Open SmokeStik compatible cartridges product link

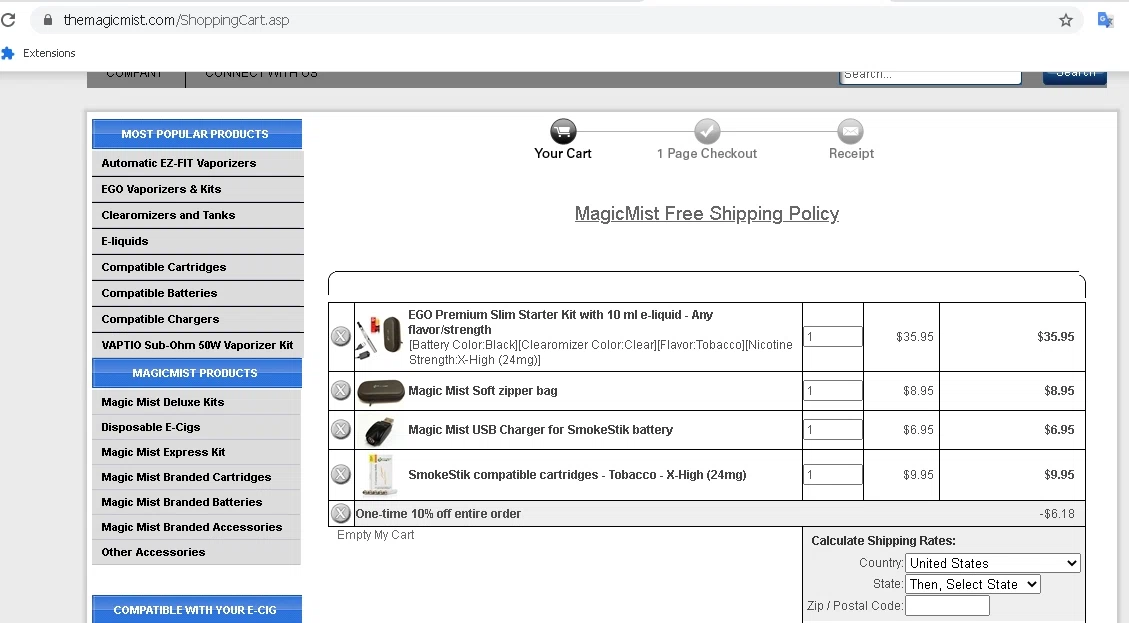pyautogui.click(x=577, y=475)
